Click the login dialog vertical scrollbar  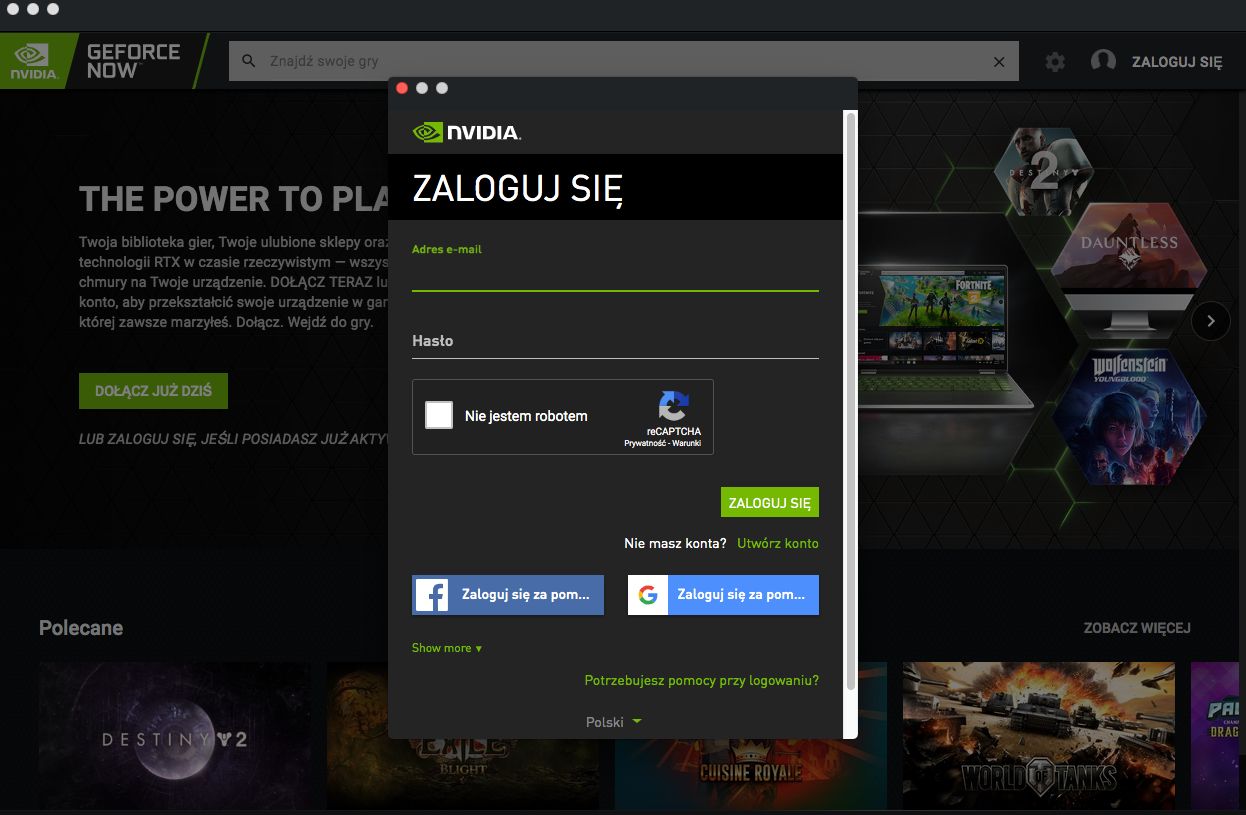[x=851, y=400]
